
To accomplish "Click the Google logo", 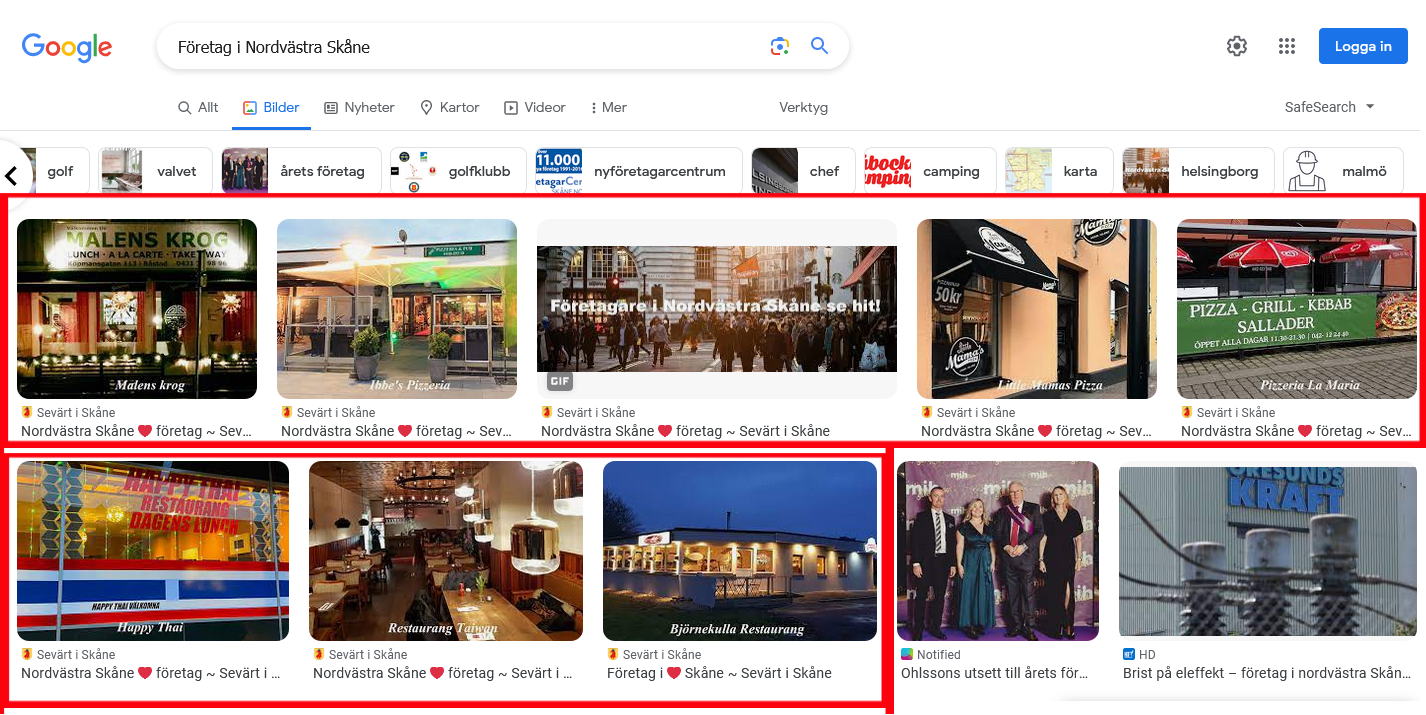I will click(67, 47).
